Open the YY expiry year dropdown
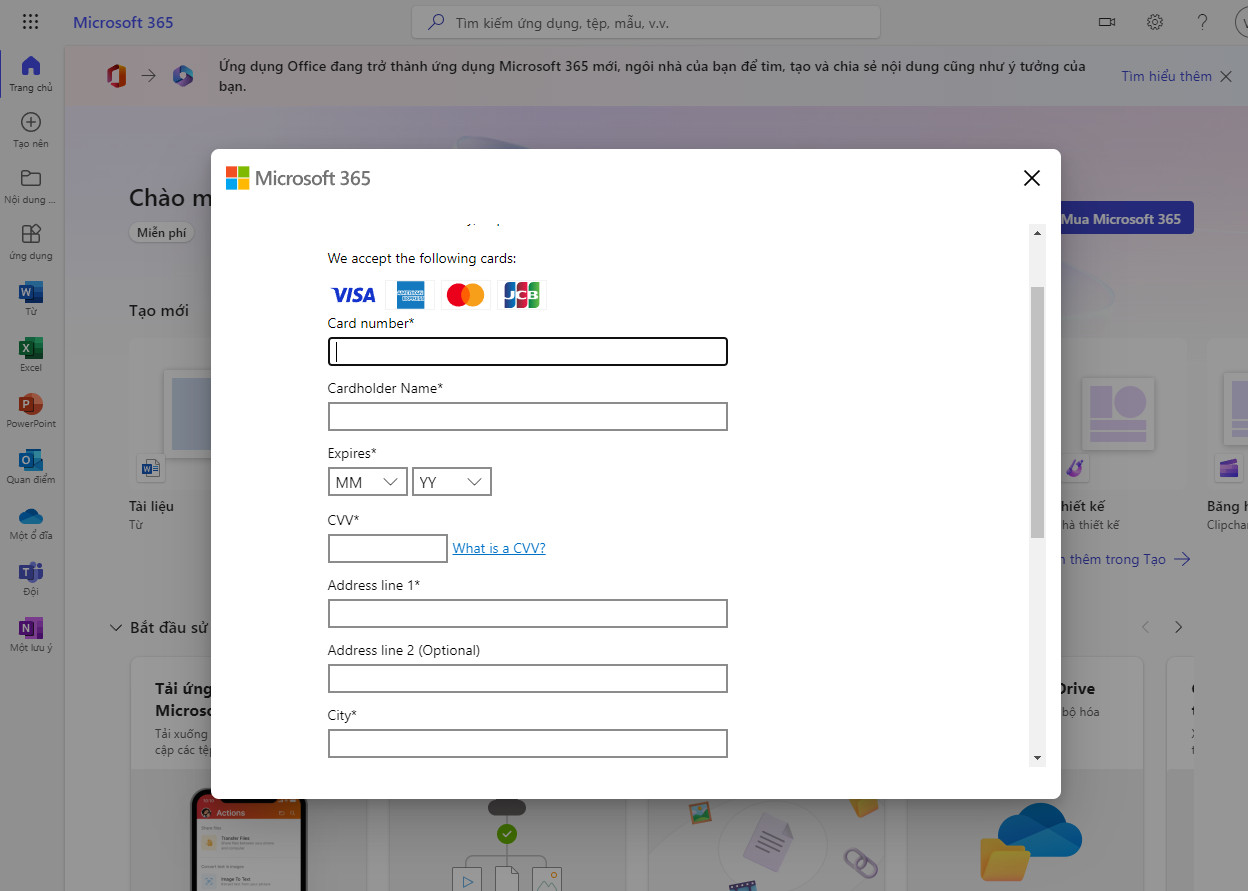 click(452, 482)
